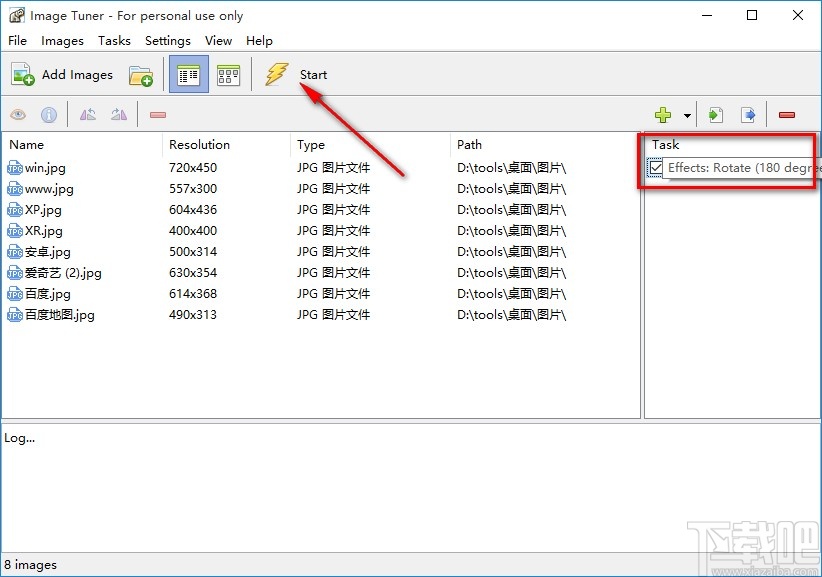
Task: Click the Start text button
Action: coord(313,75)
